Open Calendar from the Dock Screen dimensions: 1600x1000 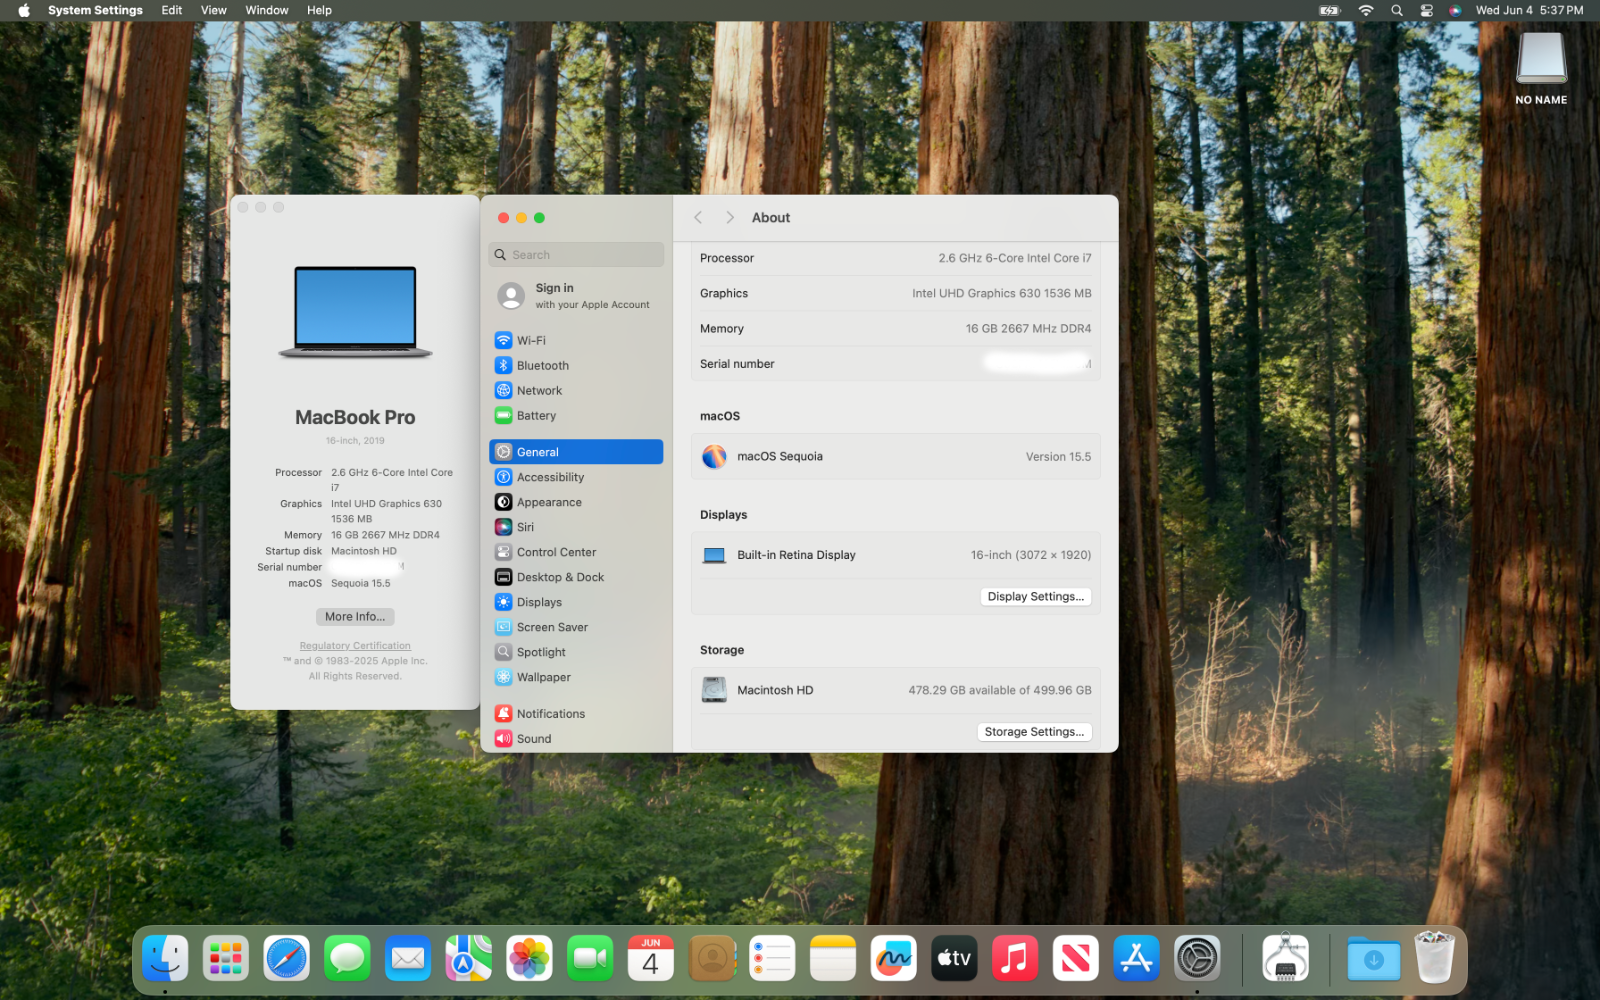coord(651,959)
